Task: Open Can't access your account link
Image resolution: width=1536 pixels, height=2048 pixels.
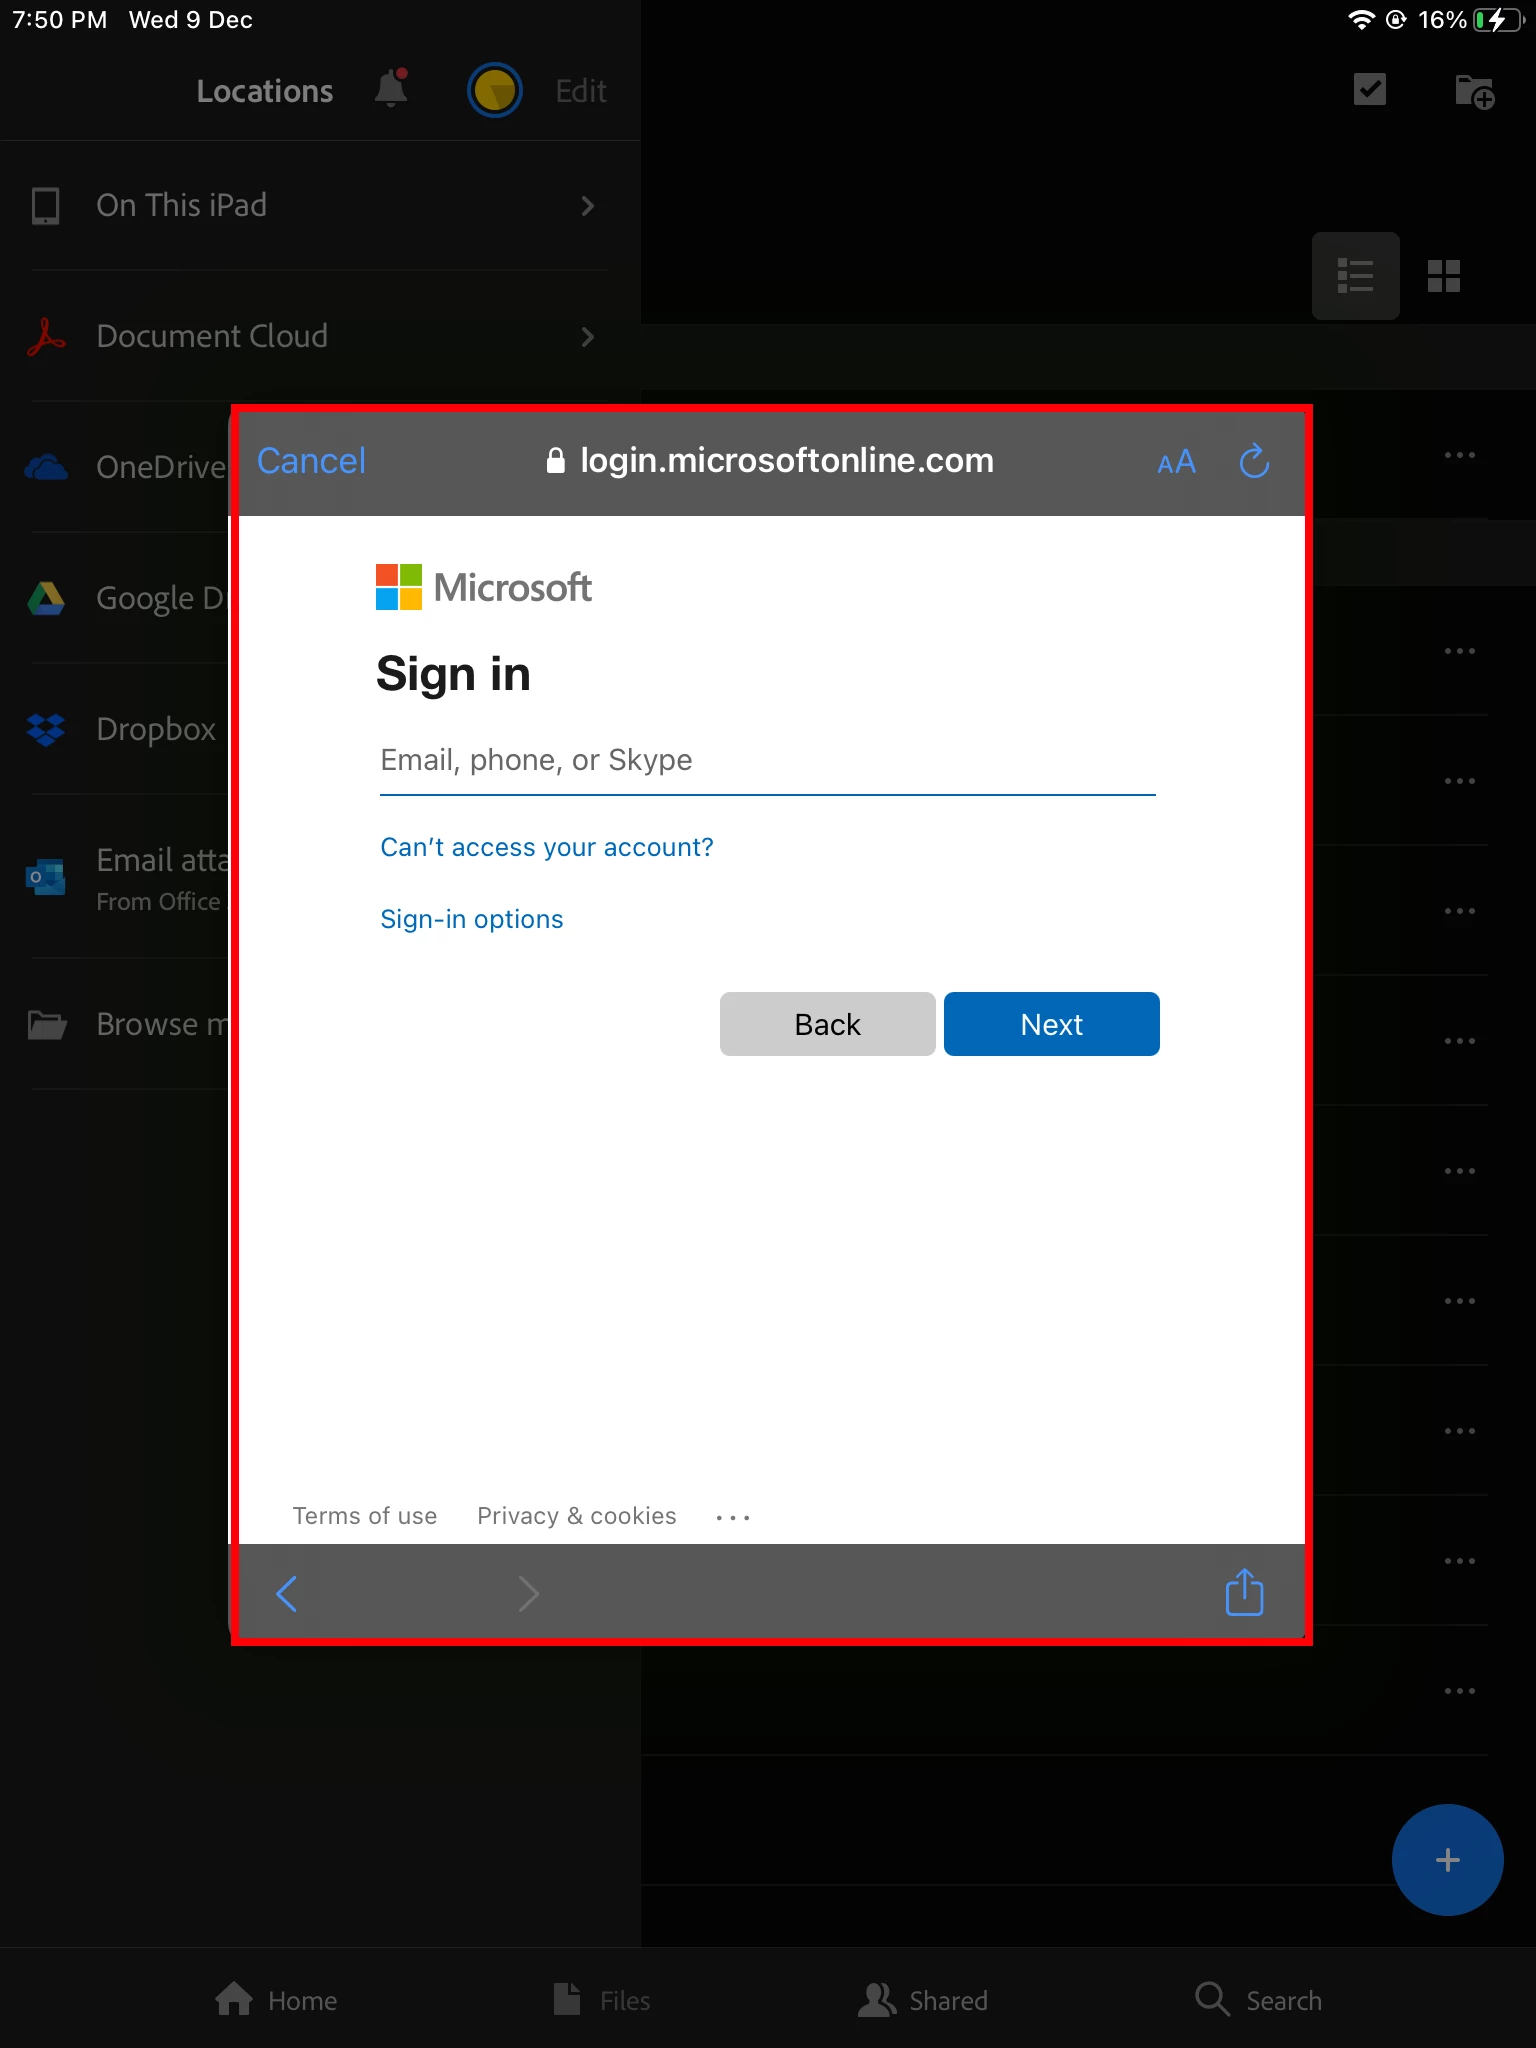Action: (547, 847)
